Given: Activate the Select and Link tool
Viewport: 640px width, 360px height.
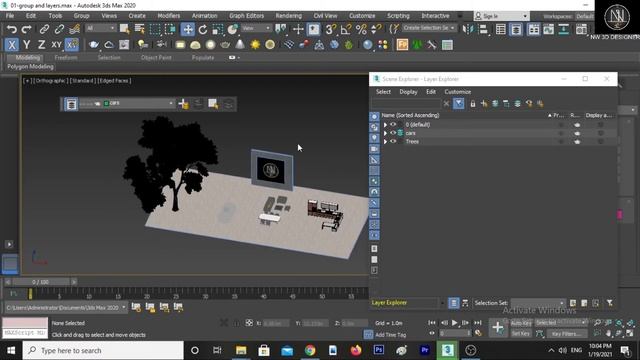Looking at the screenshot, I should 44,29.
